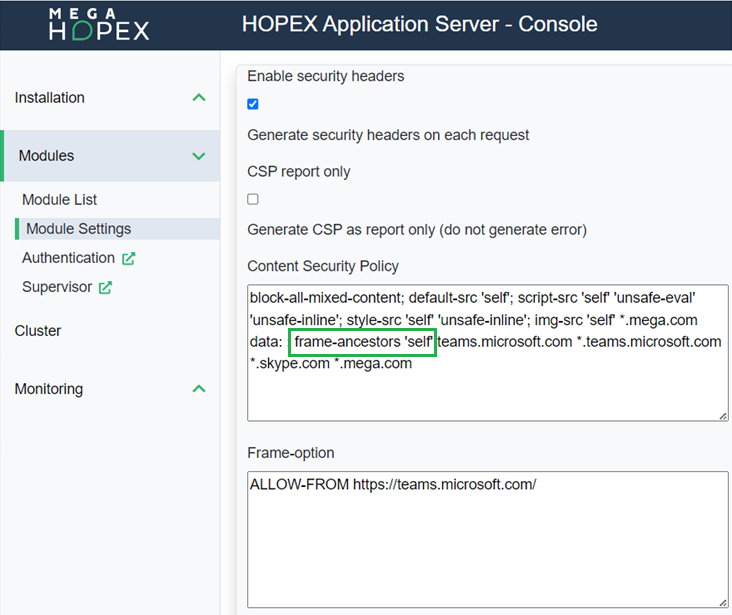The width and height of the screenshot is (732, 615).
Task: Toggle the Monitoring section chevron
Action: point(199,389)
